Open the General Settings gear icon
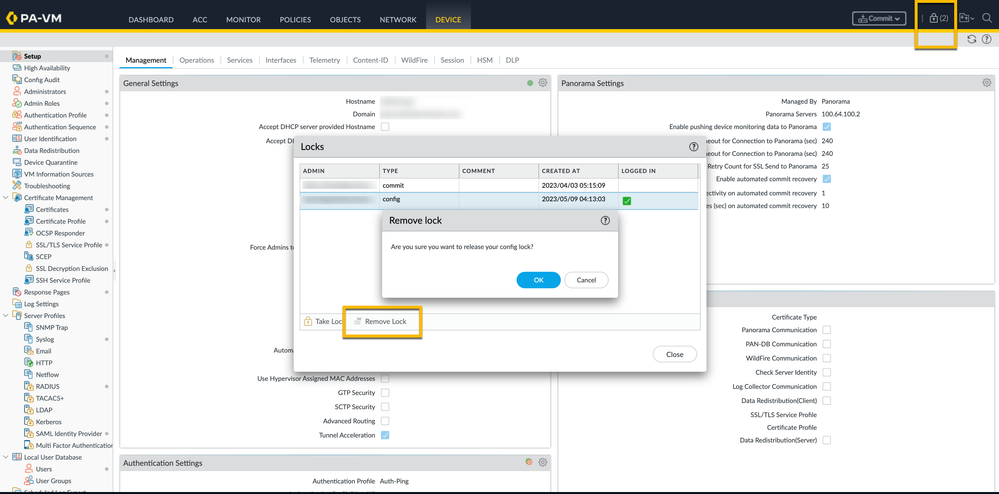The width and height of the screenshot is (999, 494). click(x=543, y=83)
